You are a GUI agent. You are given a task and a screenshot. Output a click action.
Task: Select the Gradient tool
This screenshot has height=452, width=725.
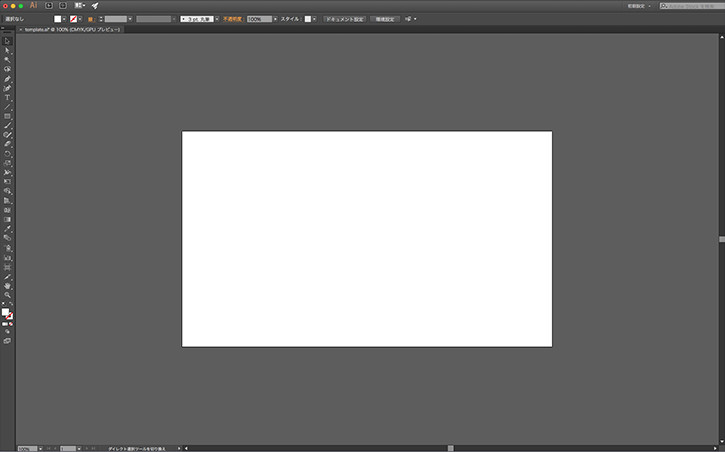(7, 220)
